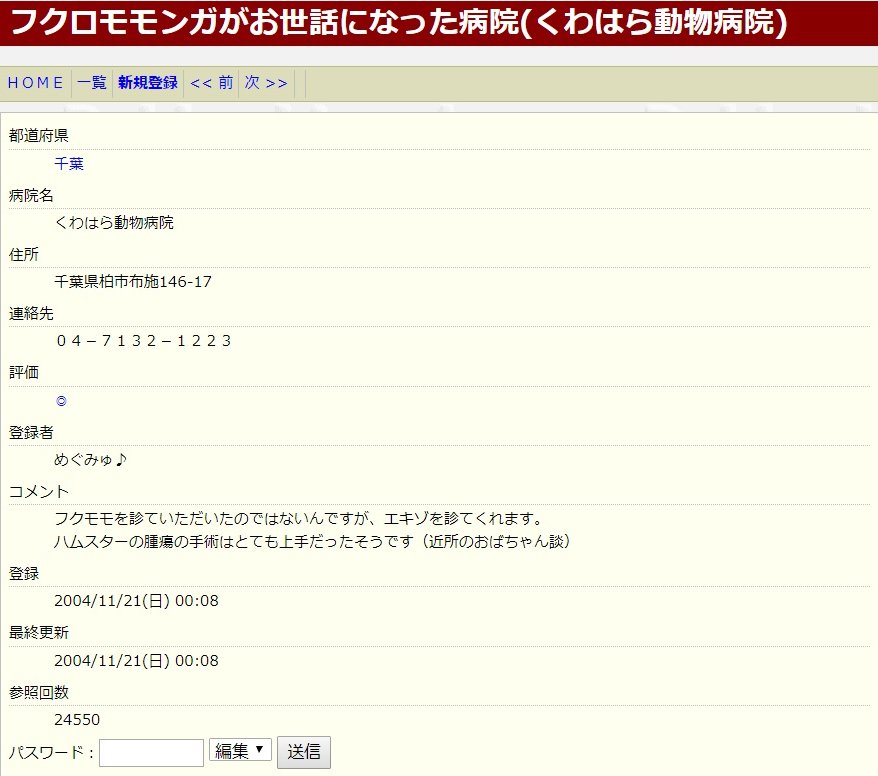
Task: Focus the パスワード input field
Action: 151,752
